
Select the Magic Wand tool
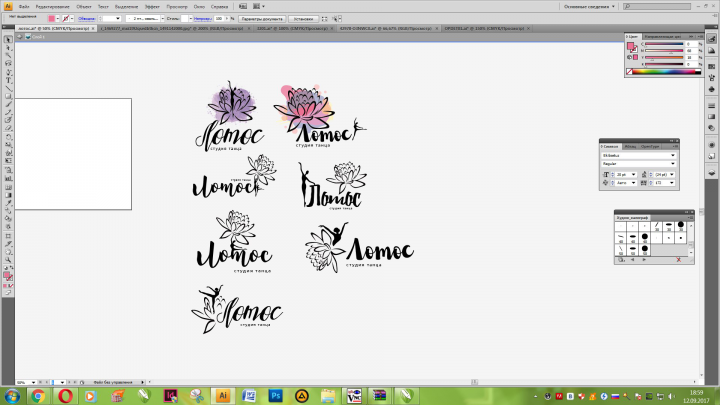click(8, 56)
